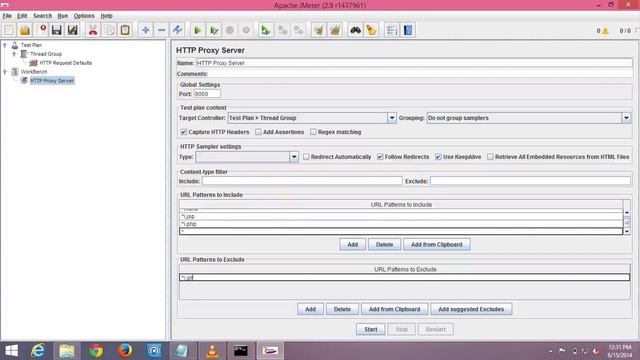Click the Reset Search icon
Screen dimensions: 640x360
371,30
